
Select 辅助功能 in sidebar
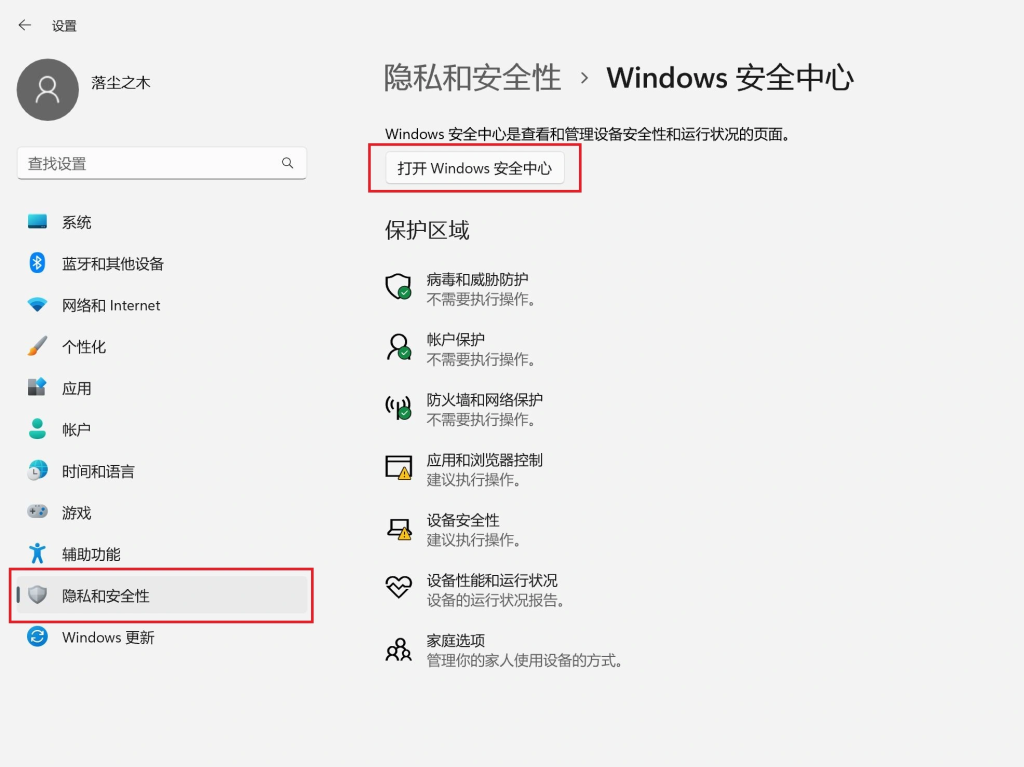click(x=161, y=553)
